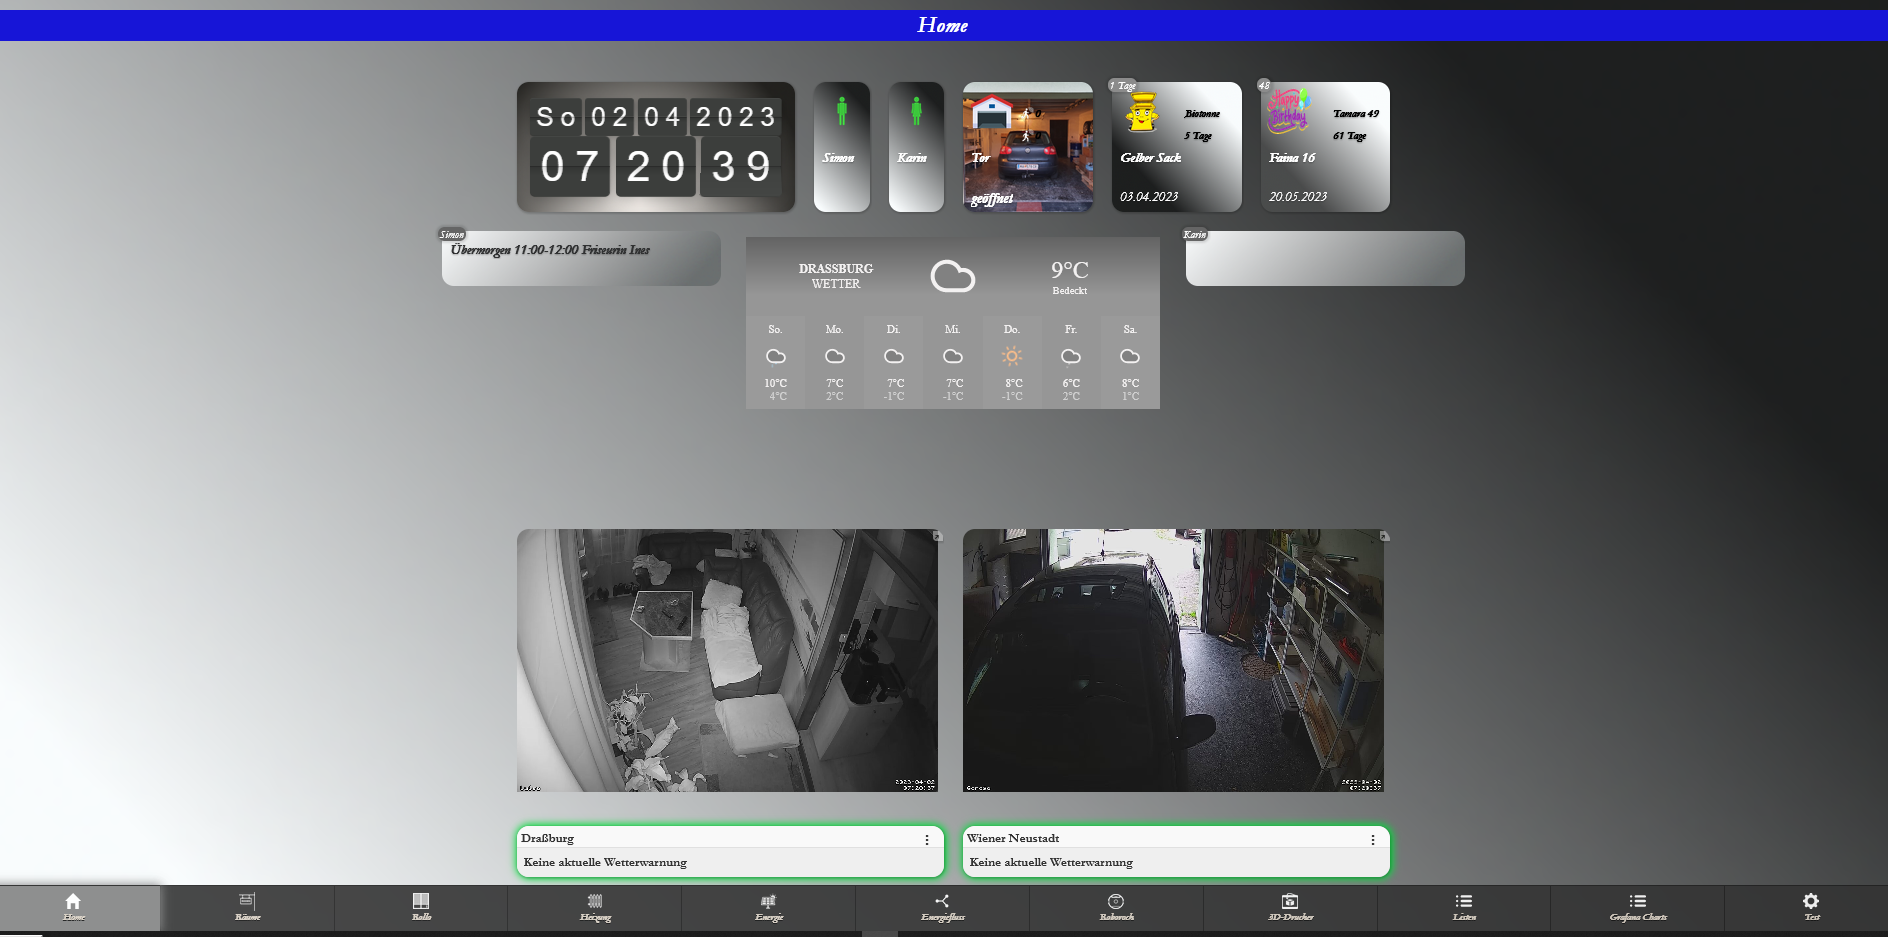Click the 'Tor' label on garage card
1888x937 pixels.
(x=980, y=158)
